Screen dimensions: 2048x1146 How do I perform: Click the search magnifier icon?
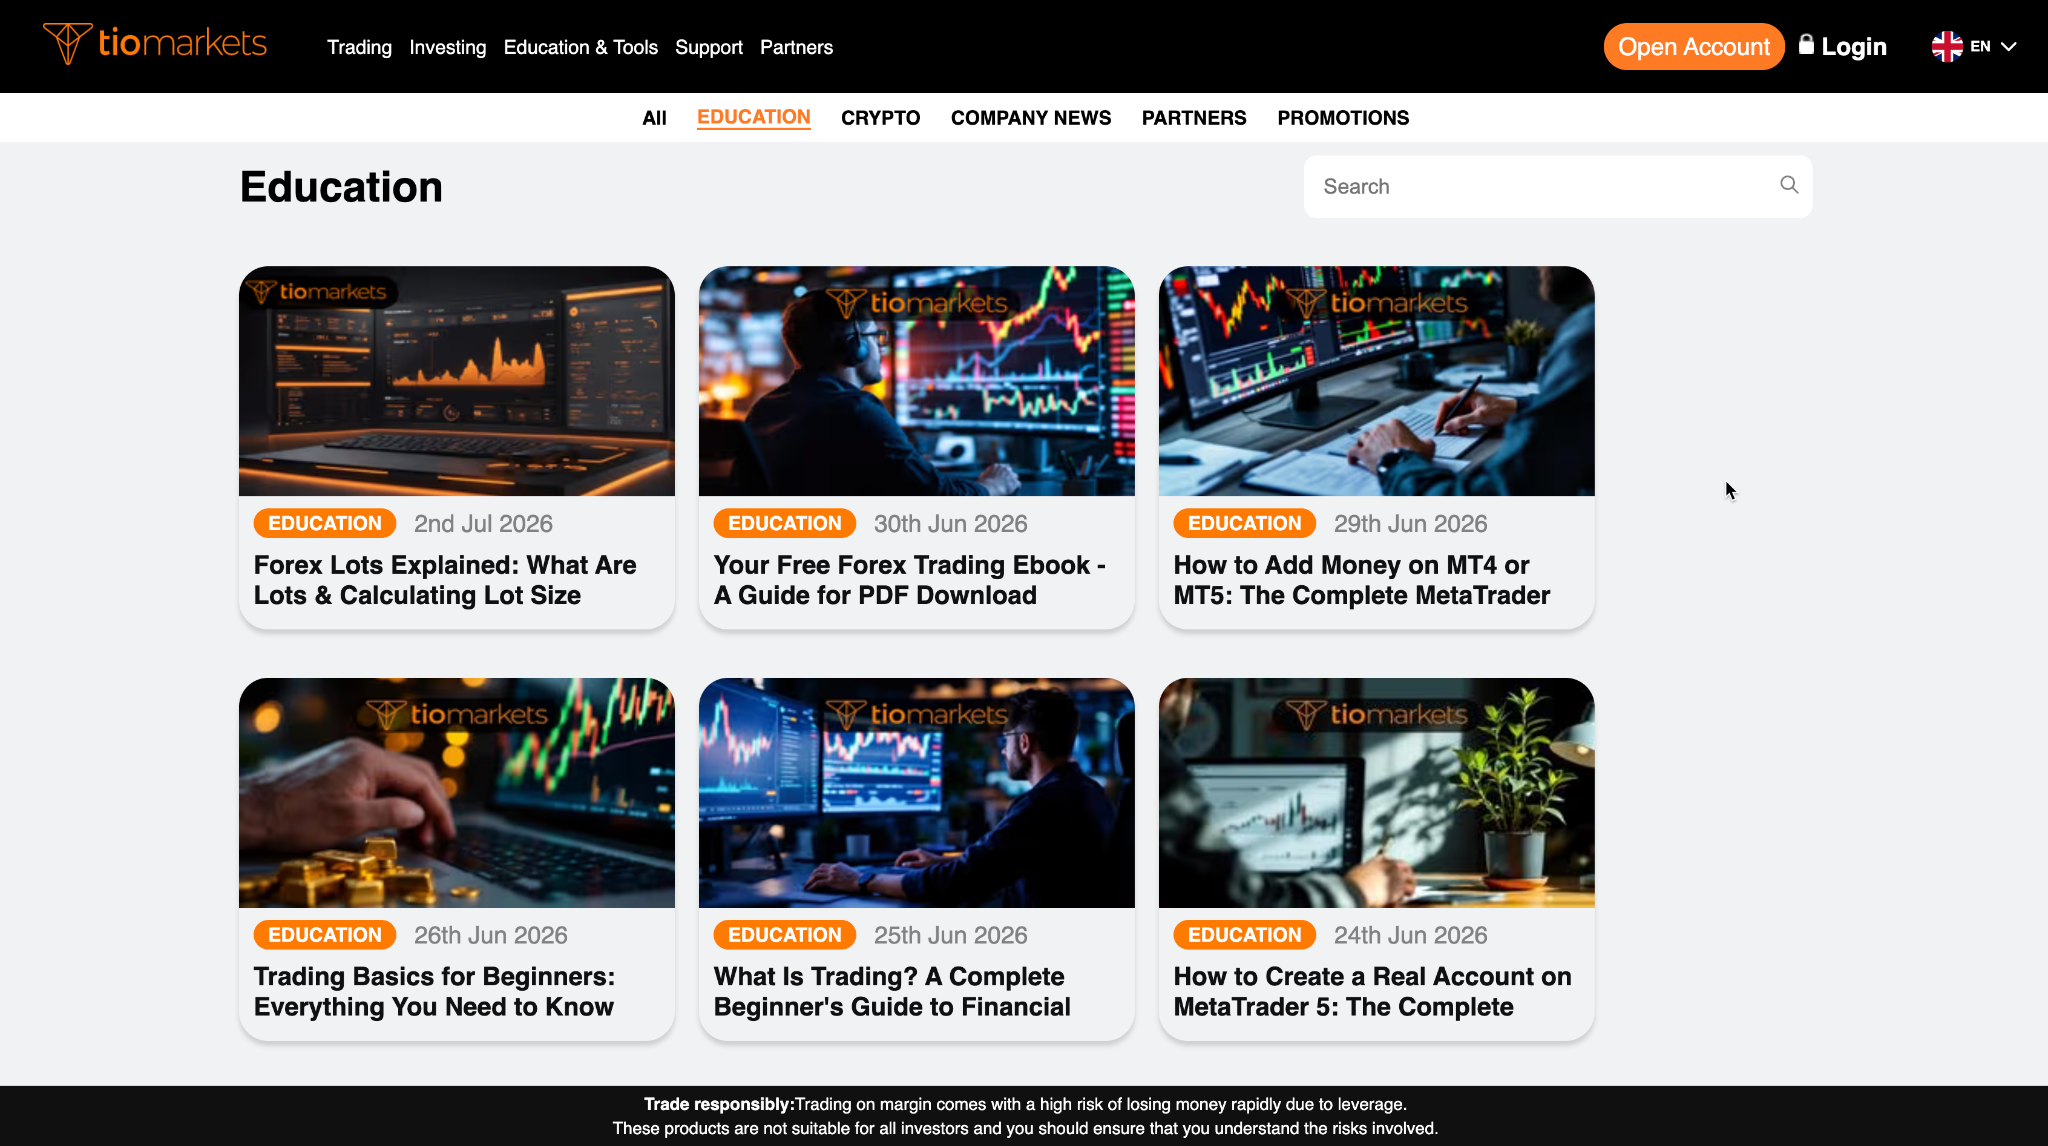pos(1789,185)
